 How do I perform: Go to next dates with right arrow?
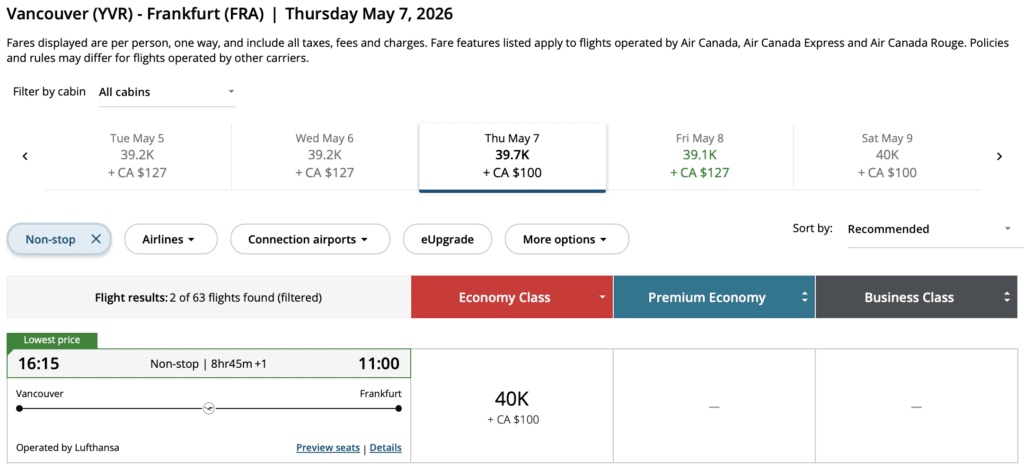pyautogui.click(x=998, y=156)
